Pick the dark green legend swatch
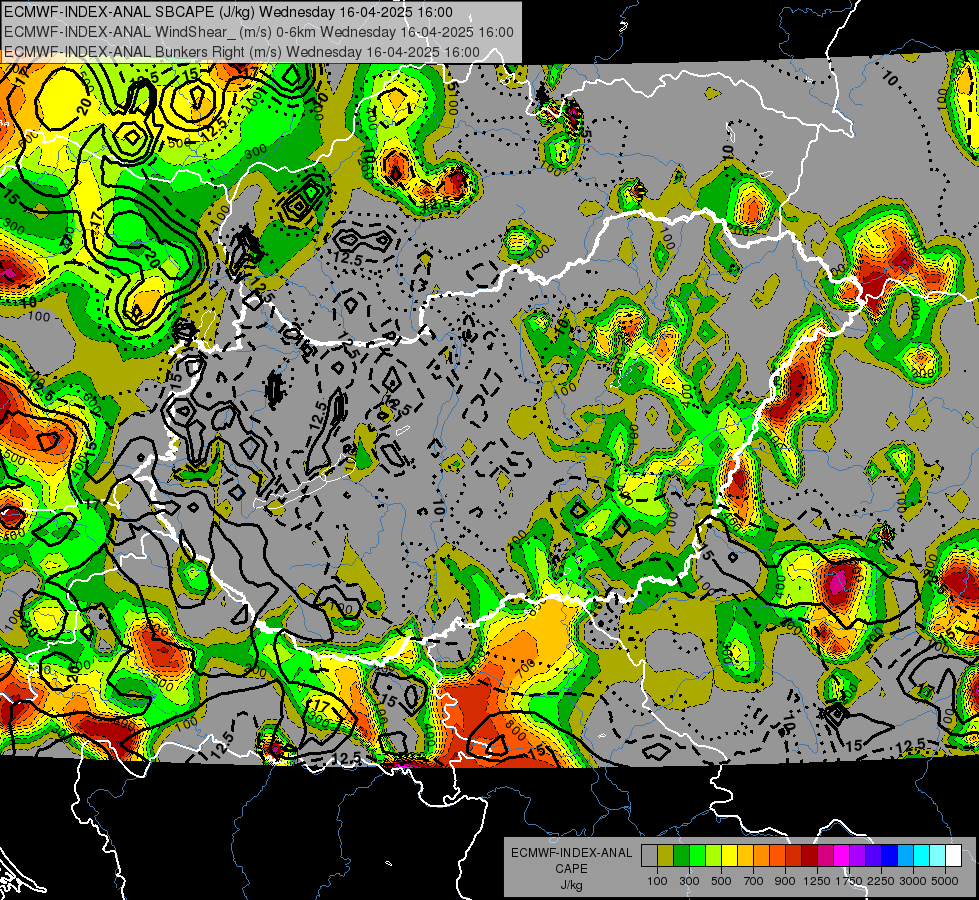This screenshot has width=979, height=900. (x=681, y=856)
